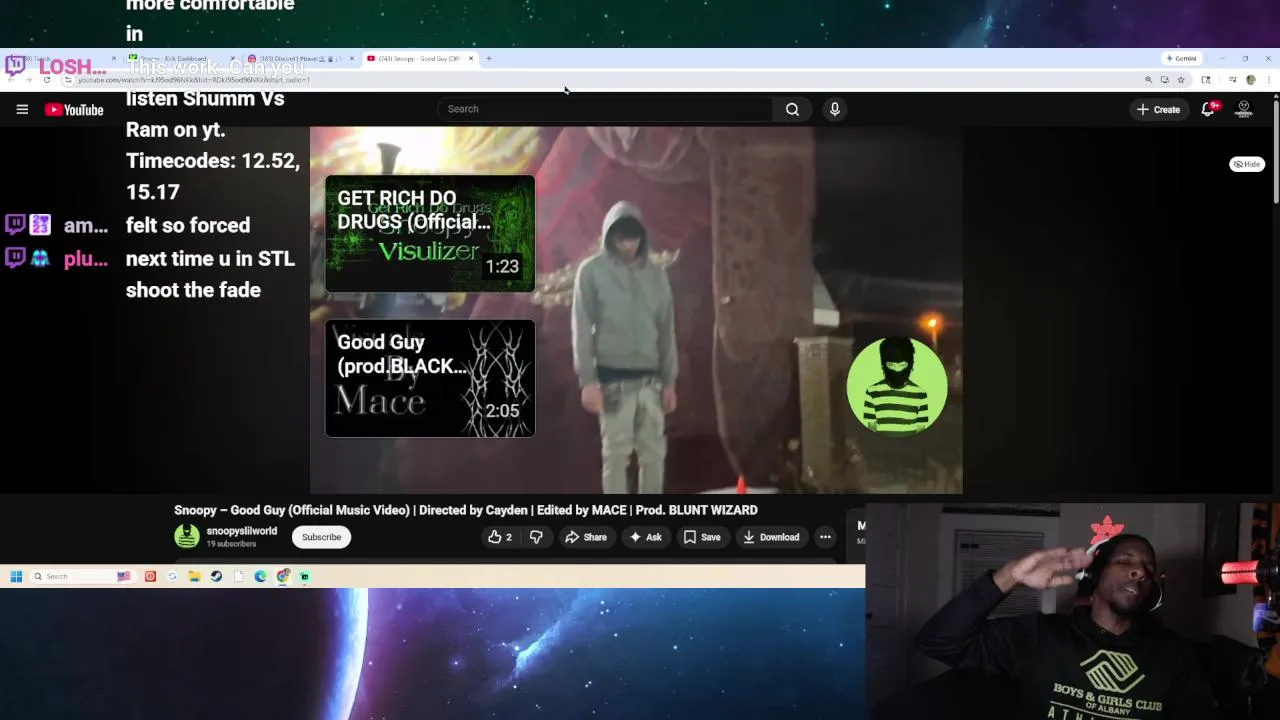Click the video title text
This screenshot has width=1280, height=720.
pyautogui.click(x=466, y=510)
